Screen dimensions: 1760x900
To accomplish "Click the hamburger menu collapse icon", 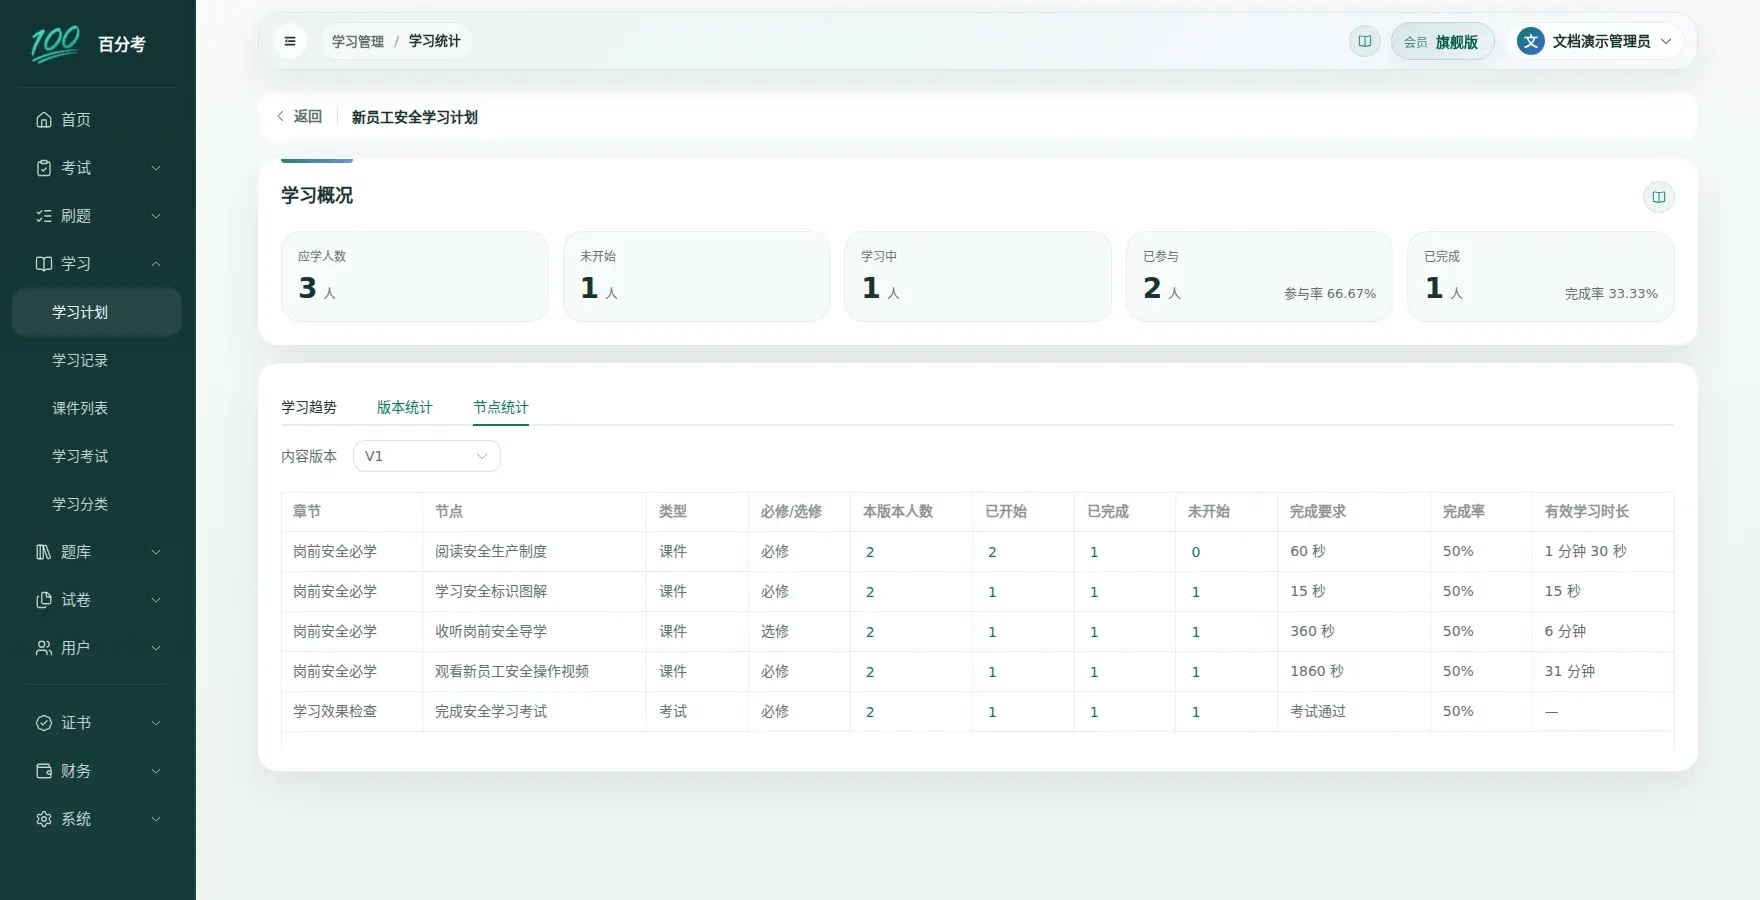I will point(290,41).
